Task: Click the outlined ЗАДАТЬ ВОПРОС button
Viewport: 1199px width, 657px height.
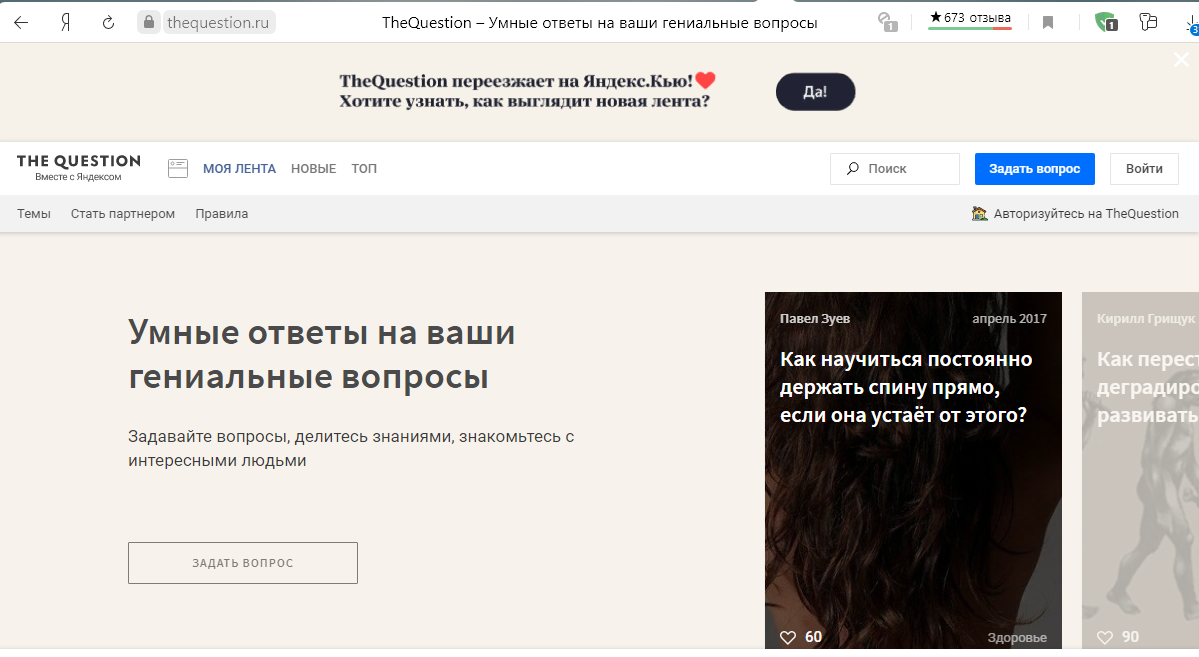Action: (x=242, y=563)
